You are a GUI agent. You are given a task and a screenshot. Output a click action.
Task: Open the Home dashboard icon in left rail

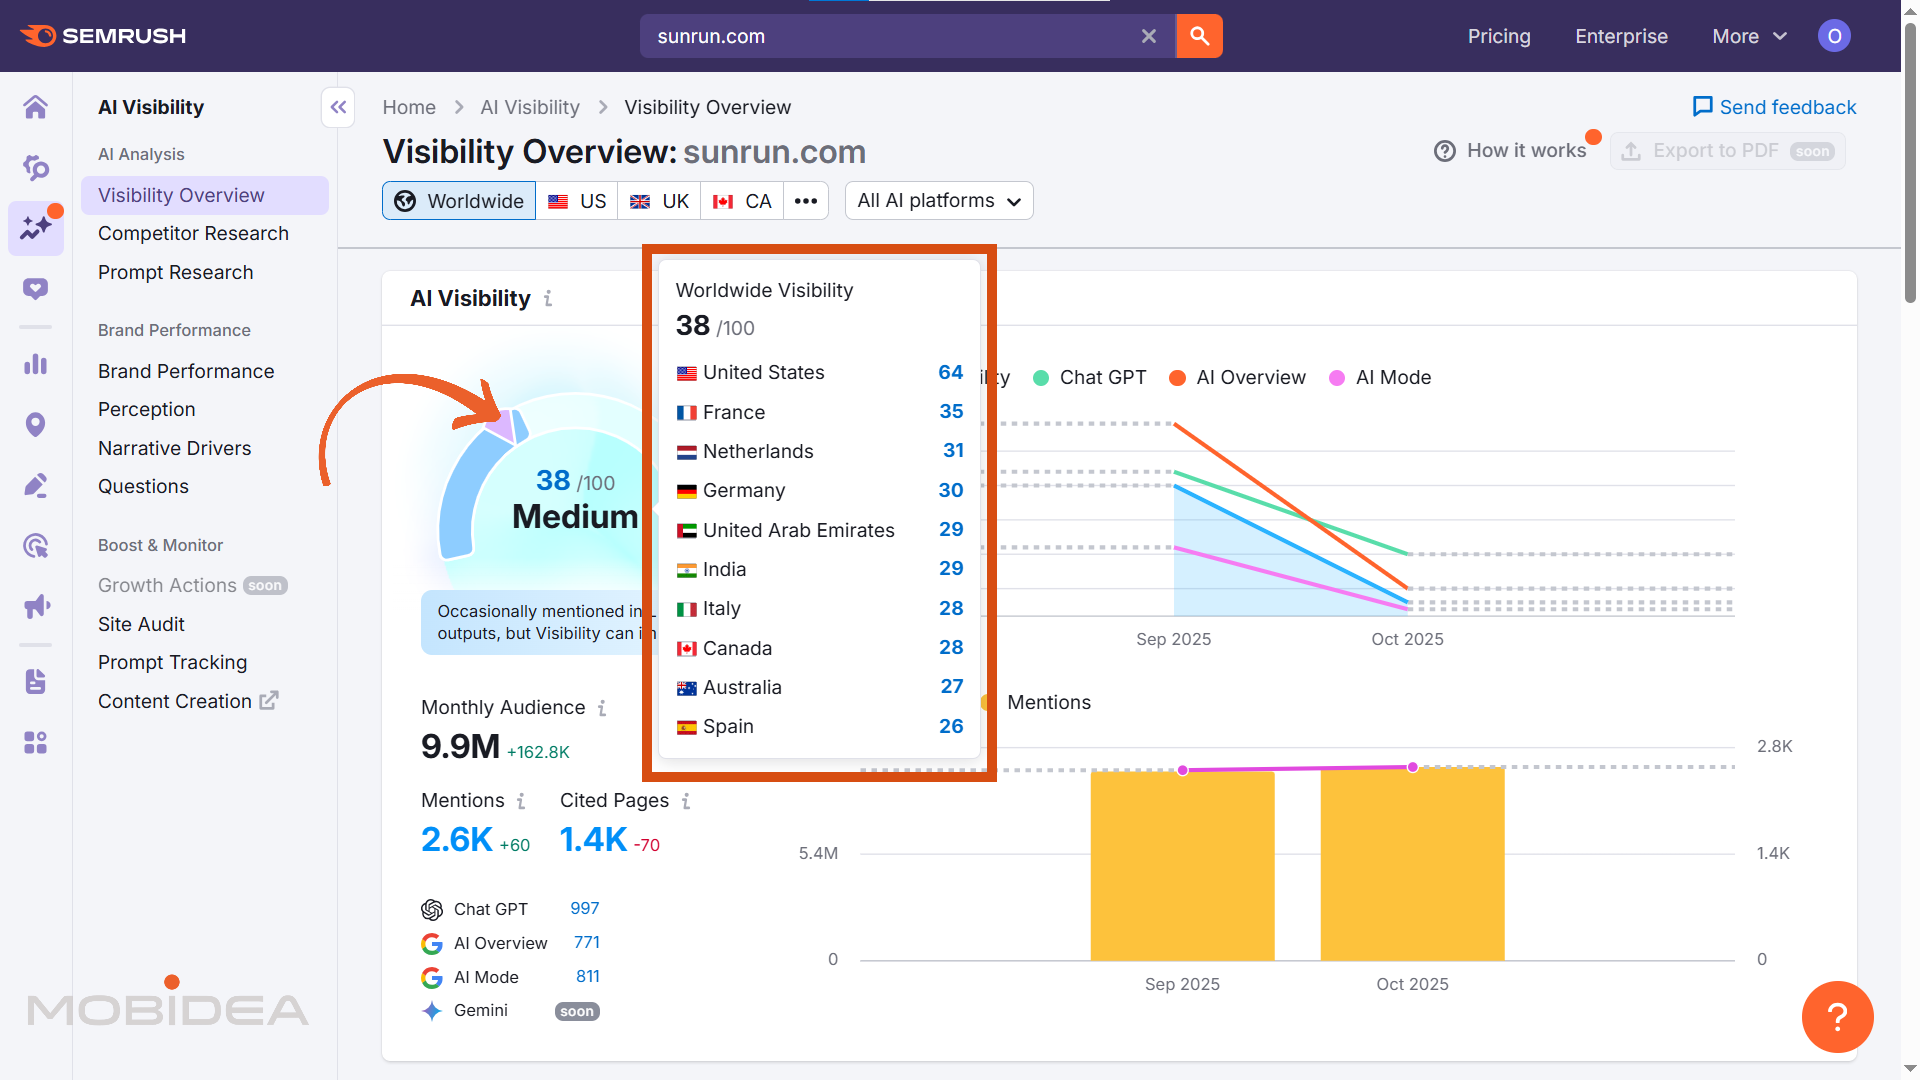tap(36, 107)
